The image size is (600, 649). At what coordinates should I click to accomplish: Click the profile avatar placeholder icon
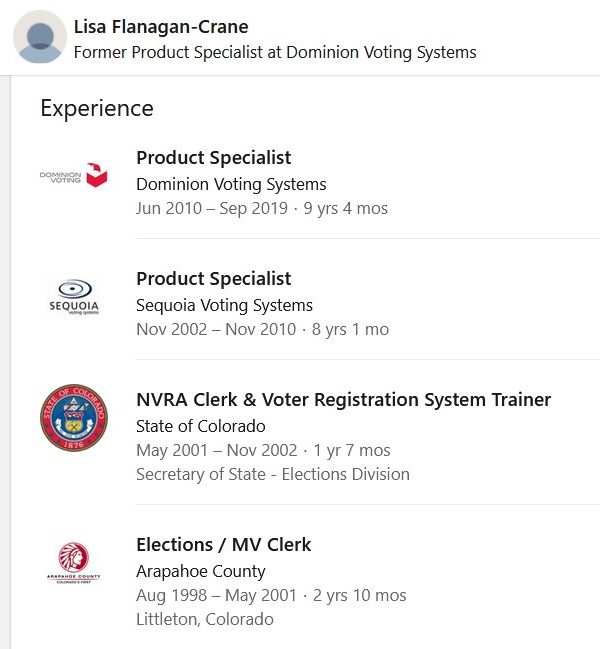[39, 38]
